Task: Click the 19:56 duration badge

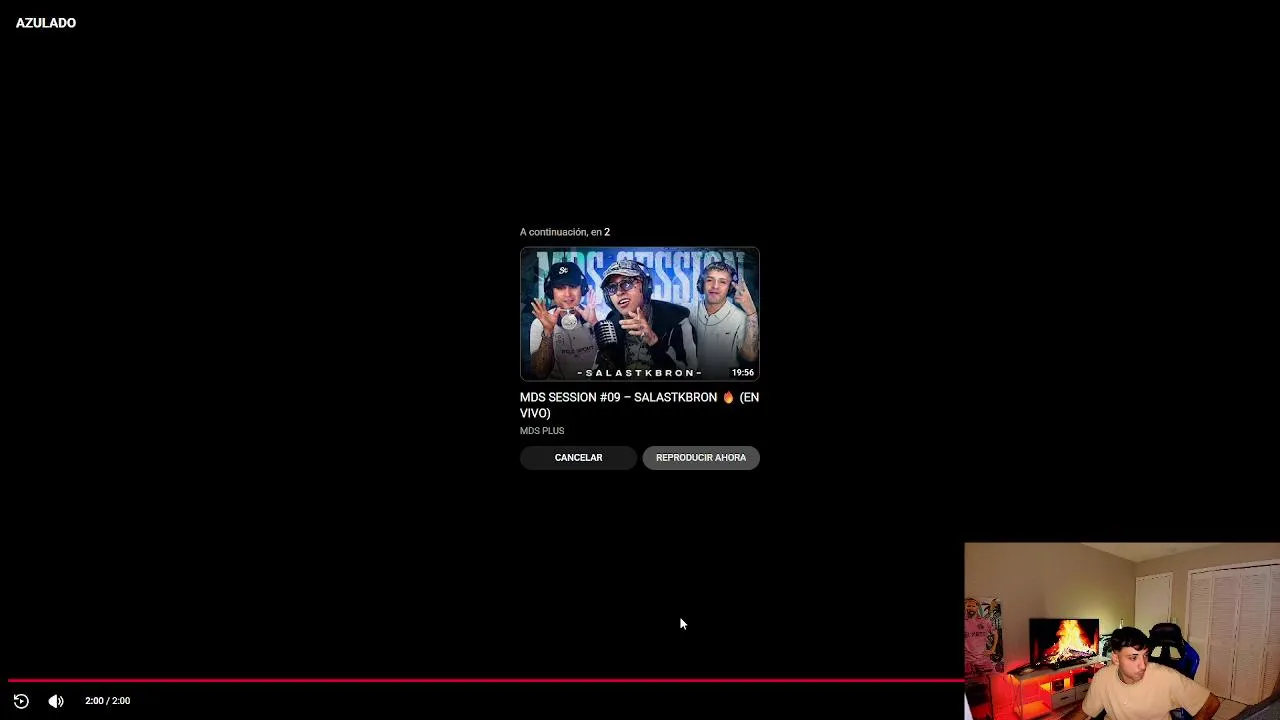Action: pyautogui.click(x=743, y=372)
